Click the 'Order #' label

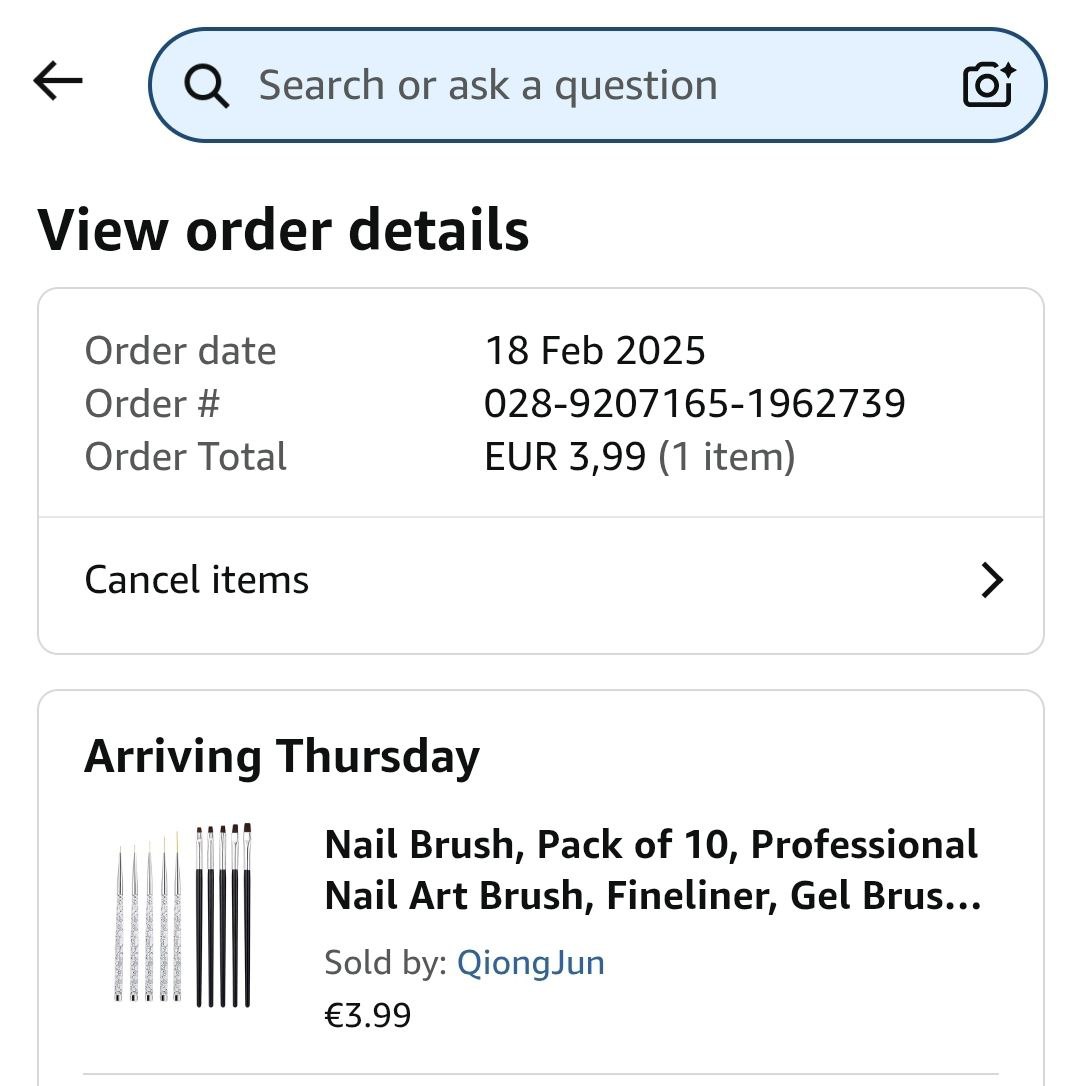pos(152,404)
